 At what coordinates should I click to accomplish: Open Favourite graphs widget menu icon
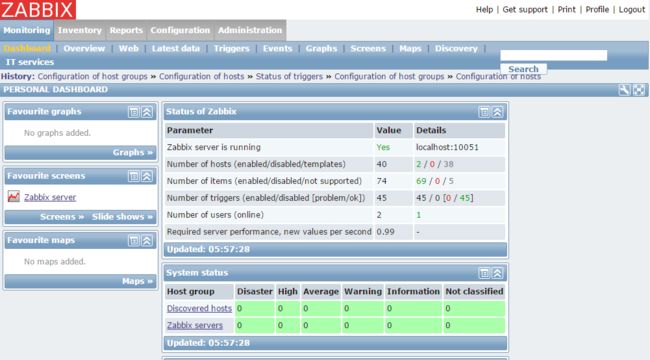133,112
